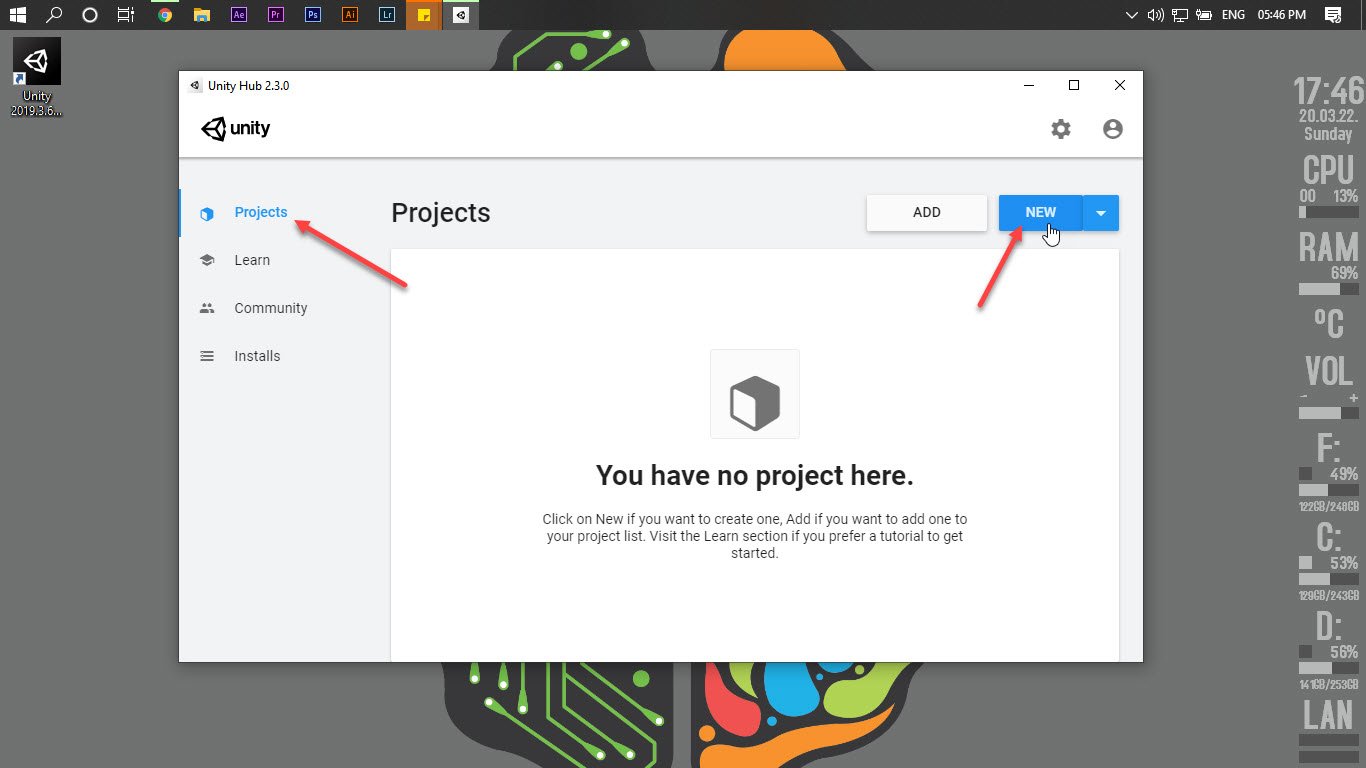Select the Community people icon
This screenshot has height=768, width=1366.
pyautogui.click(x=207, y=308)
